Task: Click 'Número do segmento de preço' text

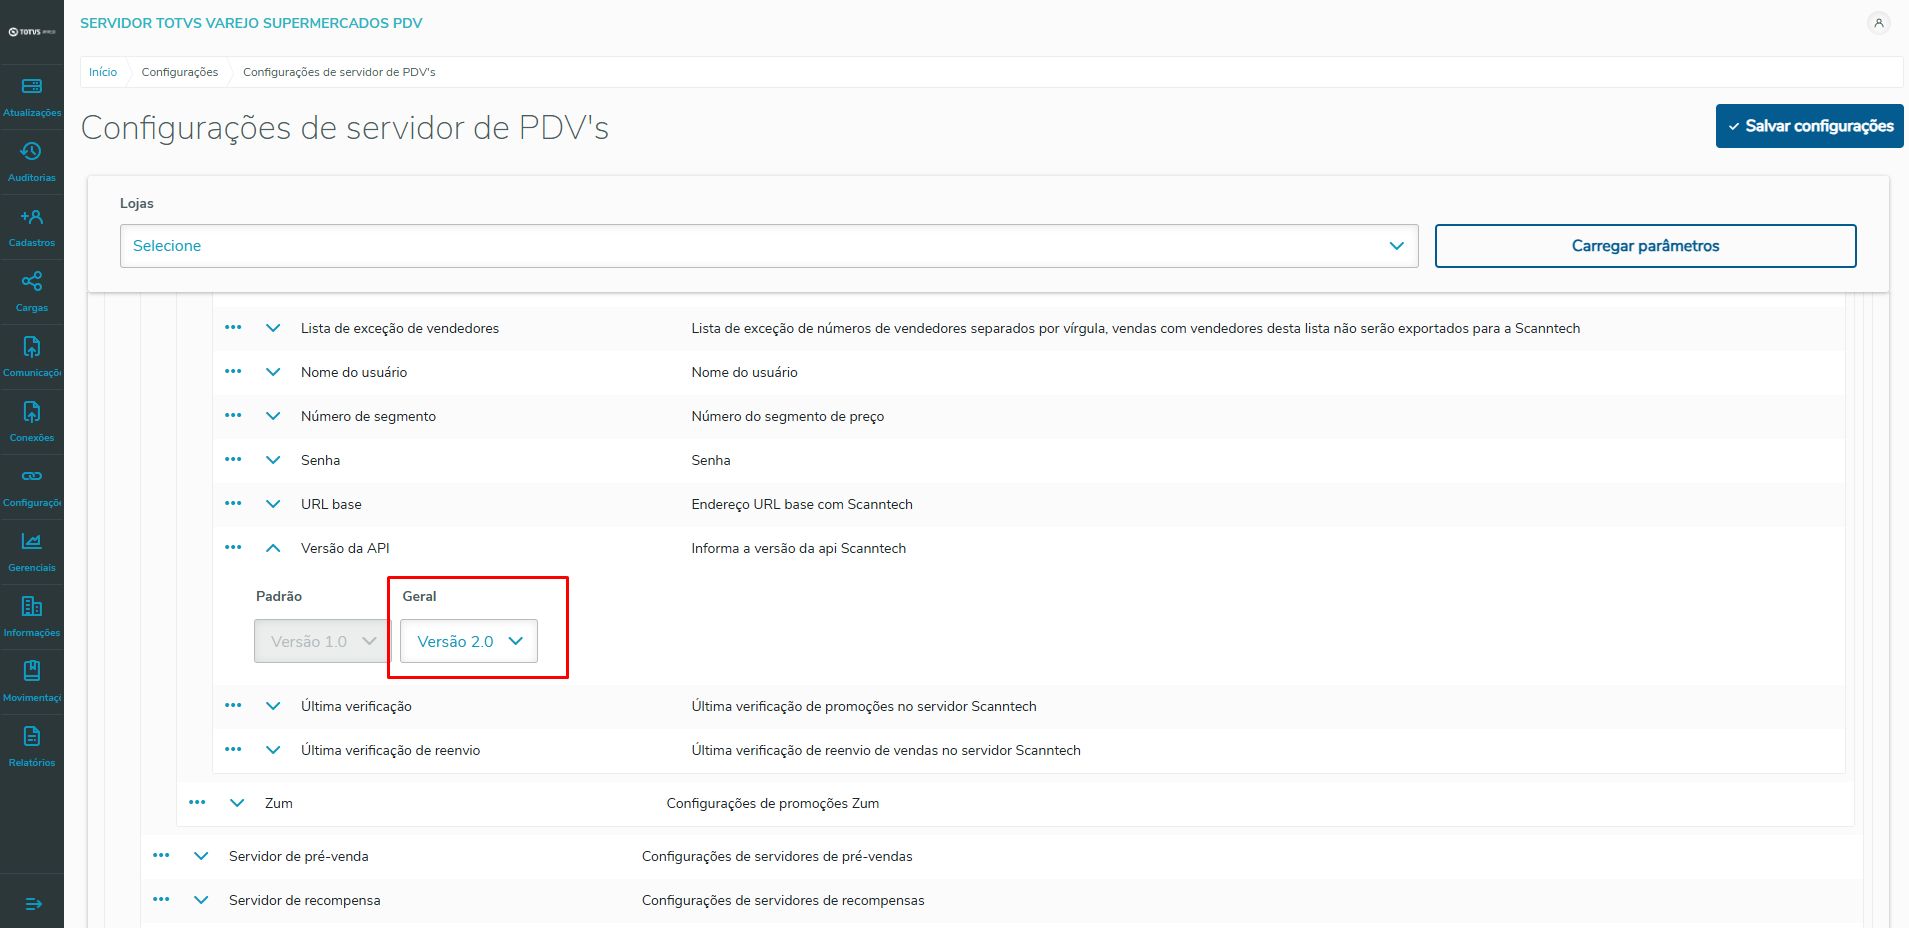Action: click(x=788, y=416)
